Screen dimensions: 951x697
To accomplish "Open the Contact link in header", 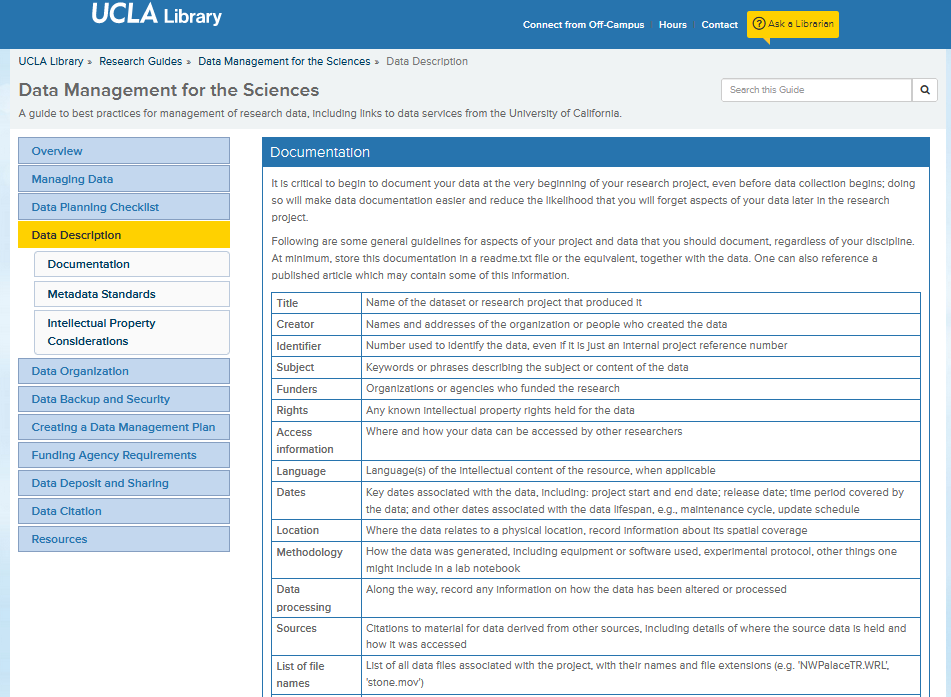I will coord(719,25).
